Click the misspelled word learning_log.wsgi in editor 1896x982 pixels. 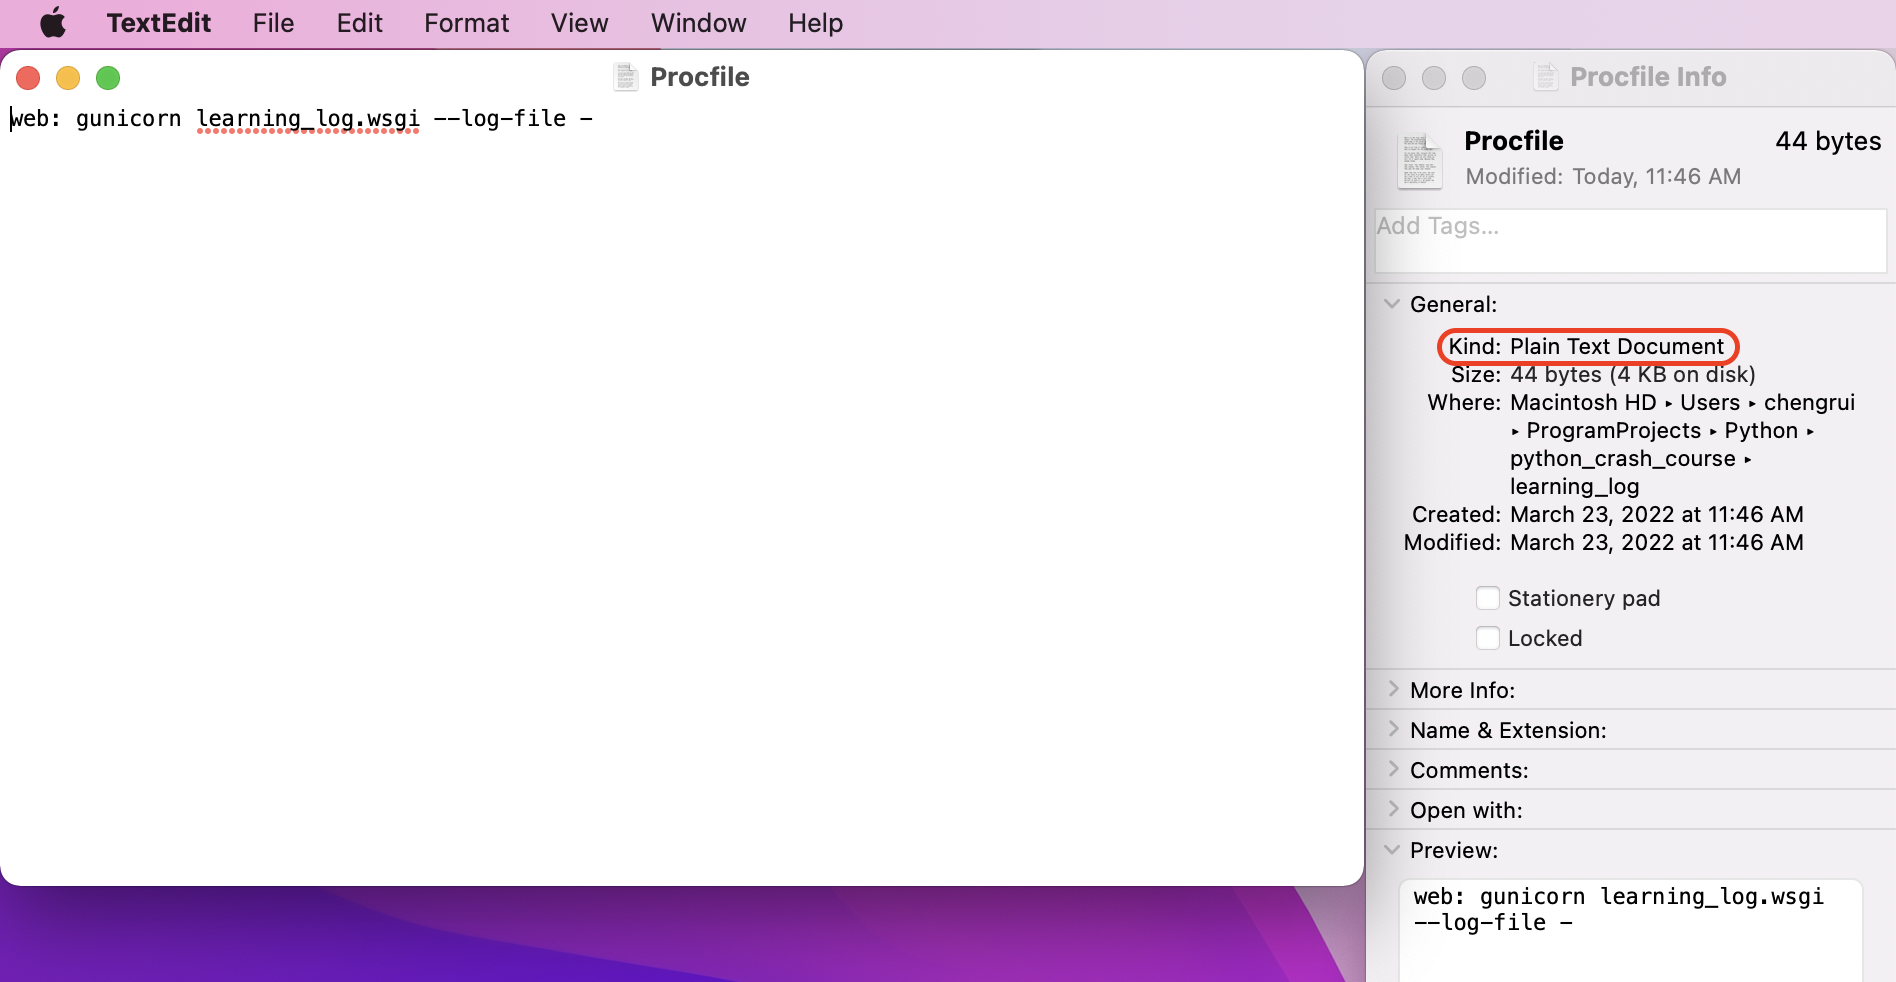pos(308,119)
